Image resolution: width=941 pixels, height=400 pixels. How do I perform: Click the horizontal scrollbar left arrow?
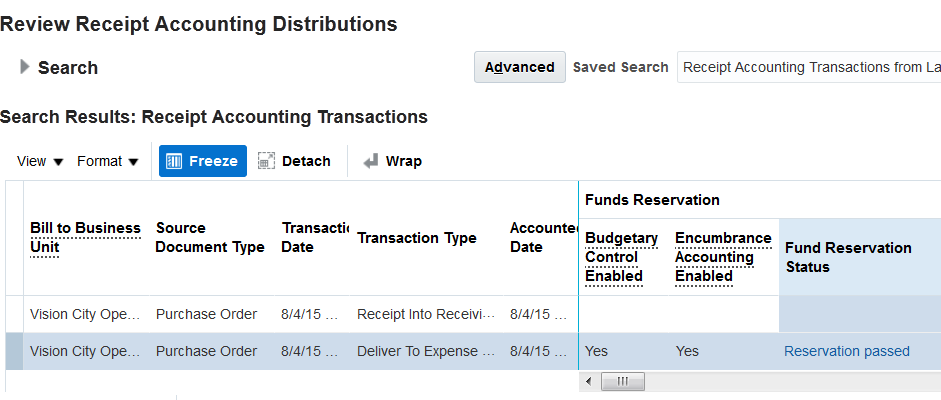(588, 382)
